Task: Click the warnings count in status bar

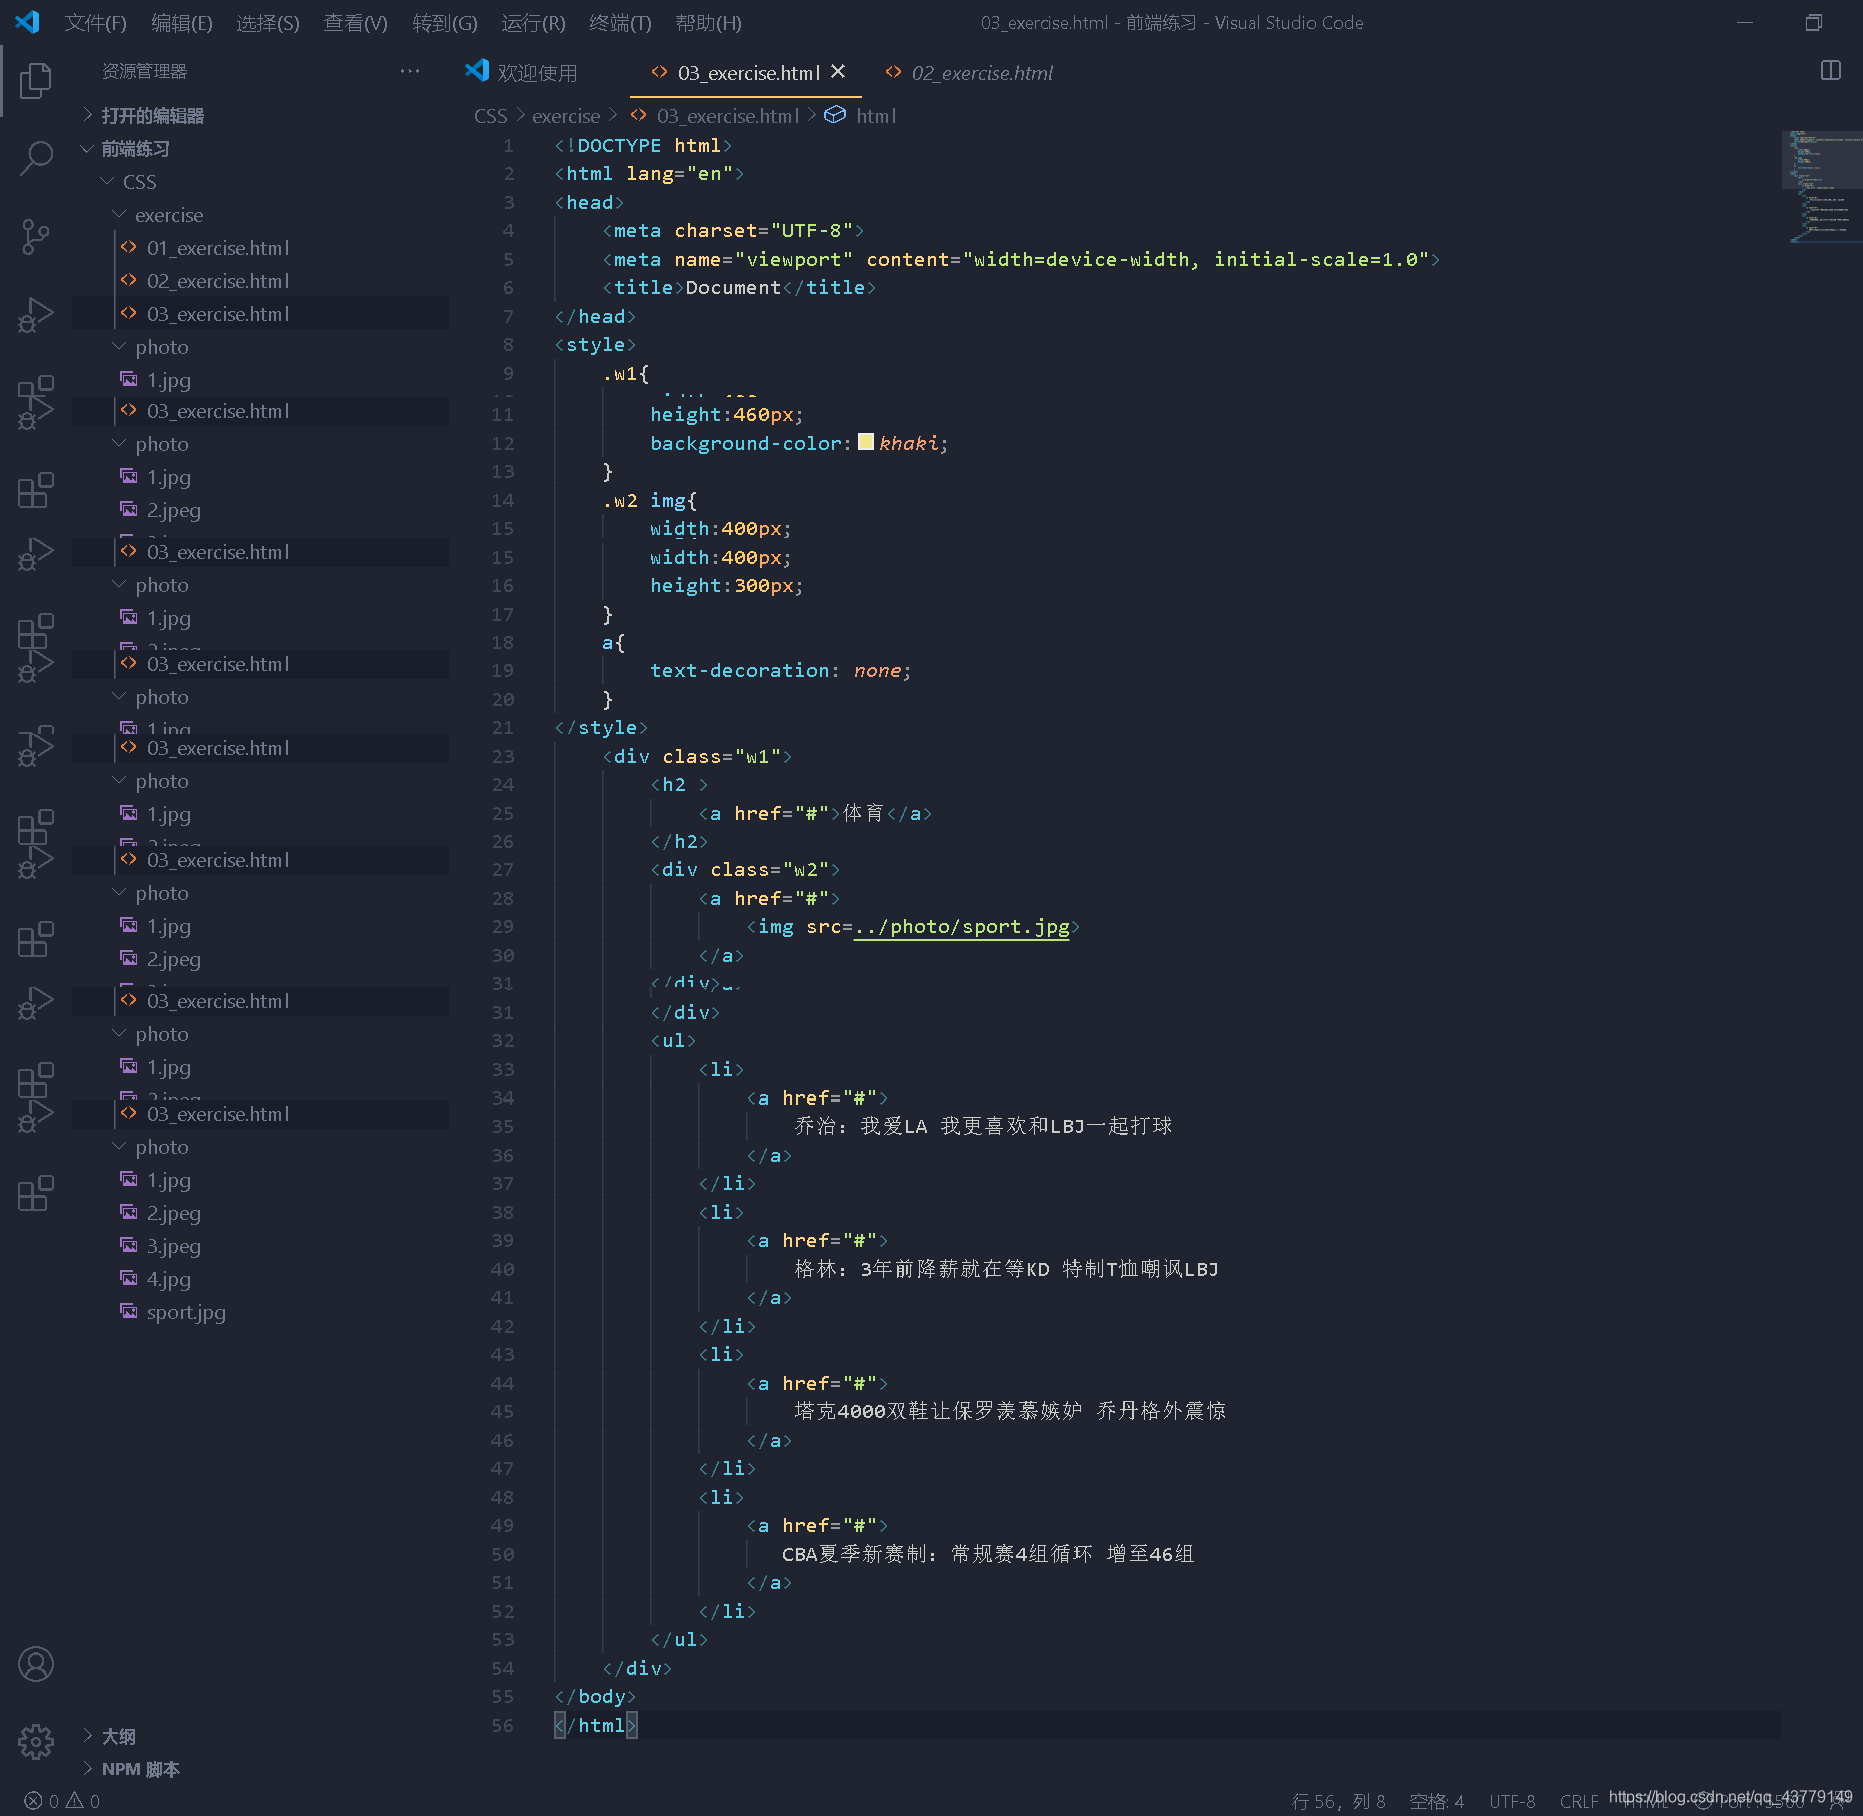Action: tap(83, 1801)
